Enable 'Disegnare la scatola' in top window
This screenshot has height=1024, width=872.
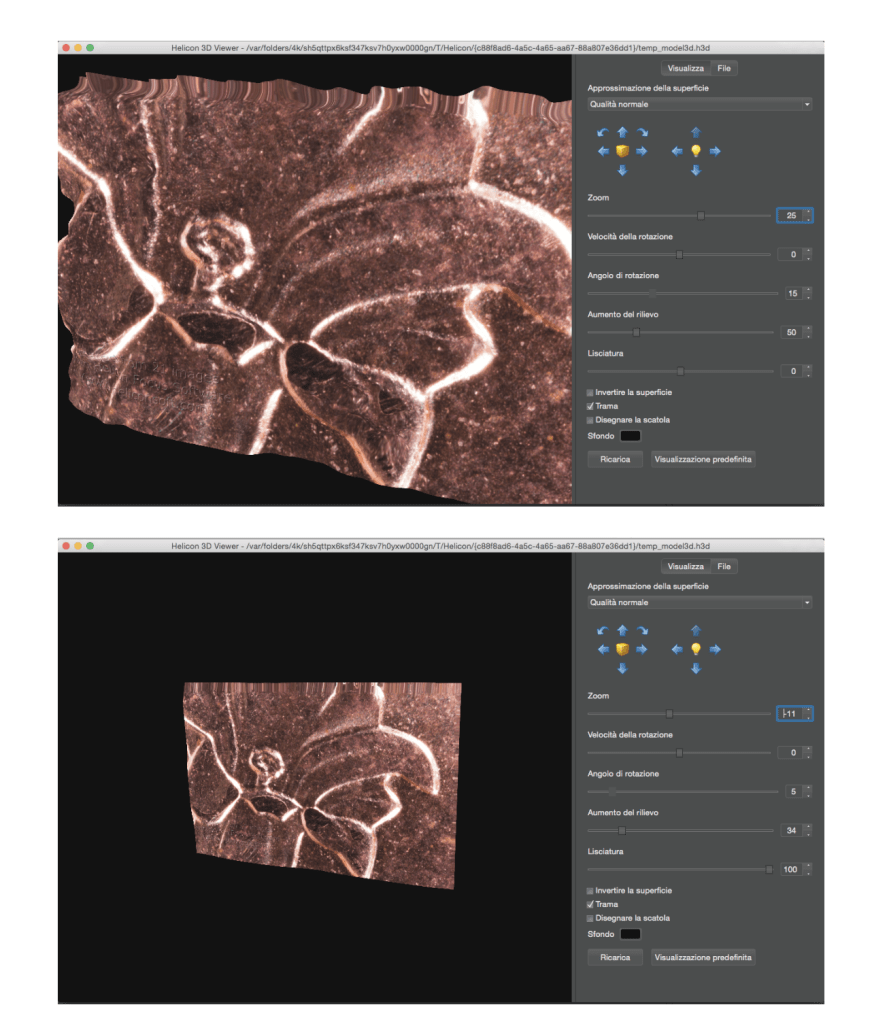[x=591, y=420]
